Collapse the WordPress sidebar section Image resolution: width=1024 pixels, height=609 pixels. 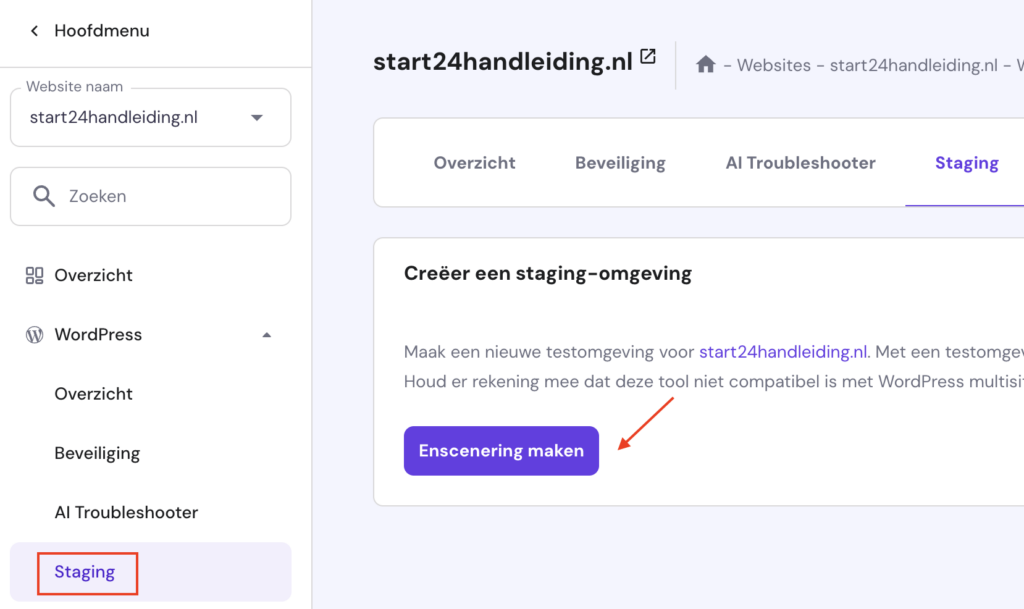tap(266, 335)
